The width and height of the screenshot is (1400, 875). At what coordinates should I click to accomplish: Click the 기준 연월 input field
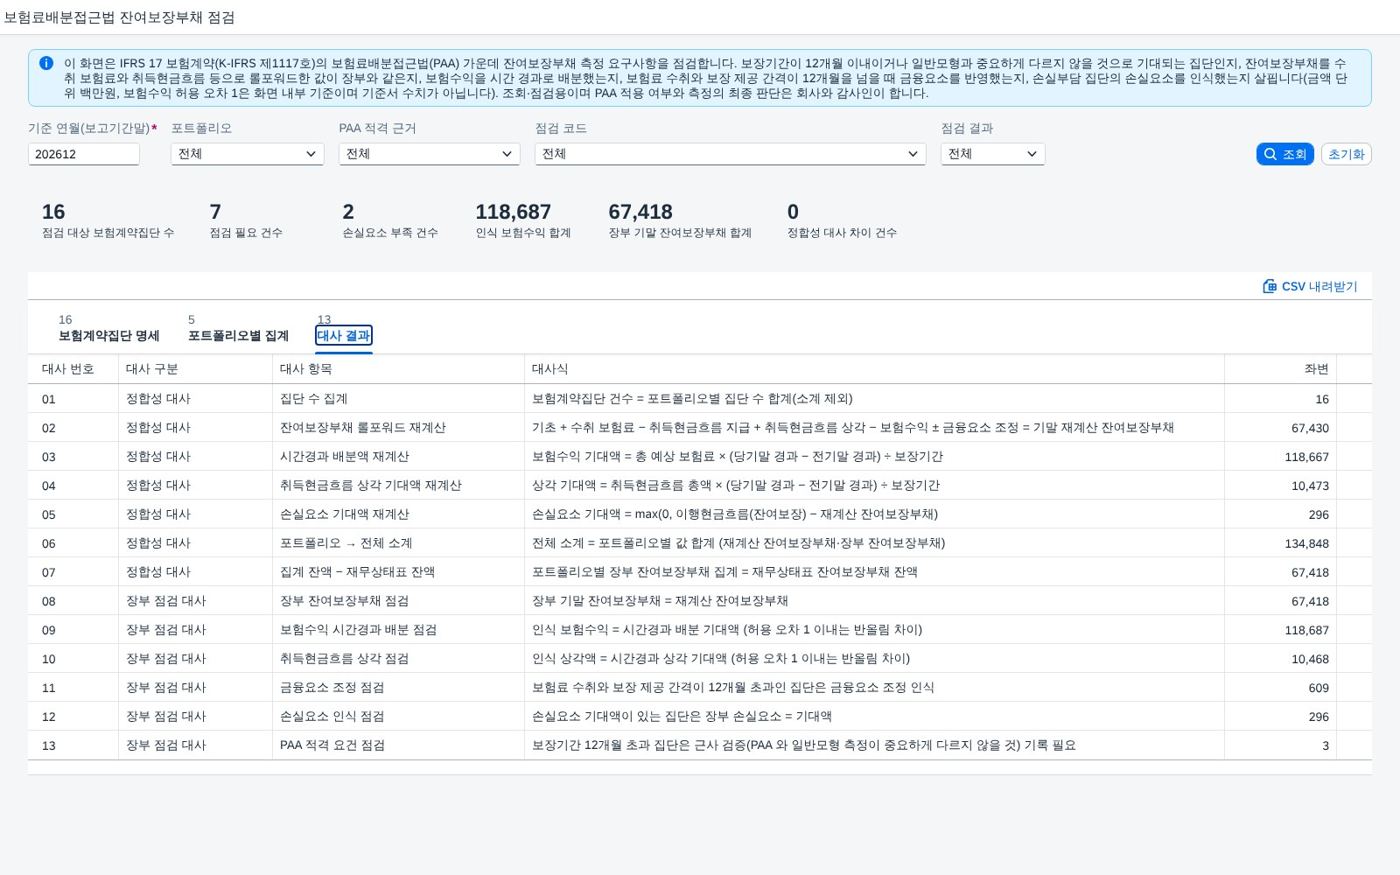(84, 154)
